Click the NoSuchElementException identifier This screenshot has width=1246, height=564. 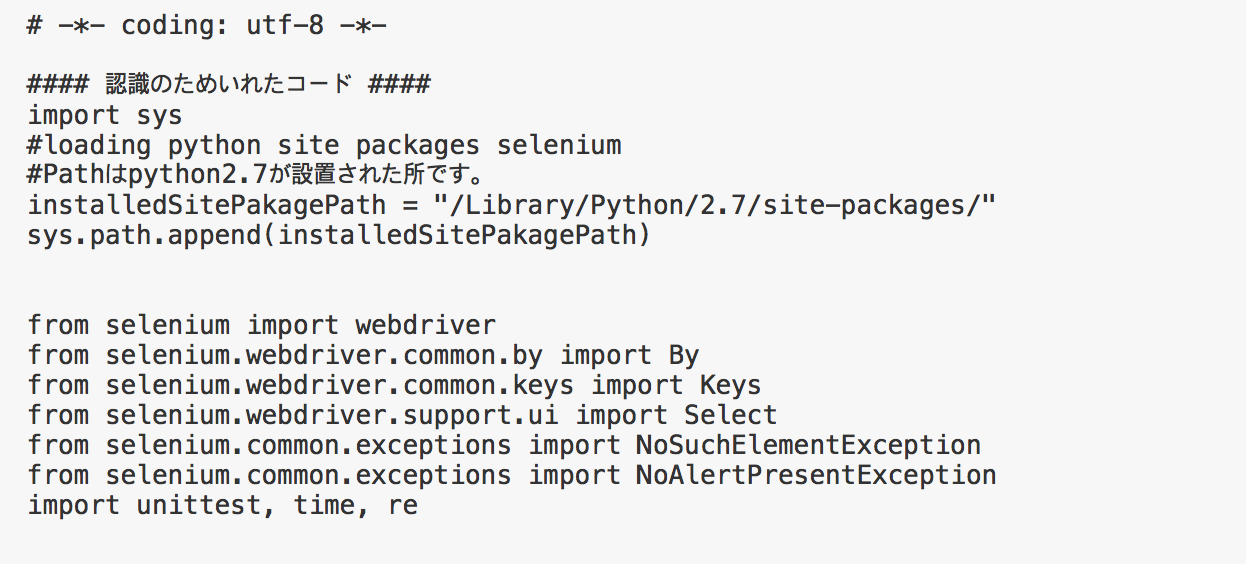(x=808, y=445)
